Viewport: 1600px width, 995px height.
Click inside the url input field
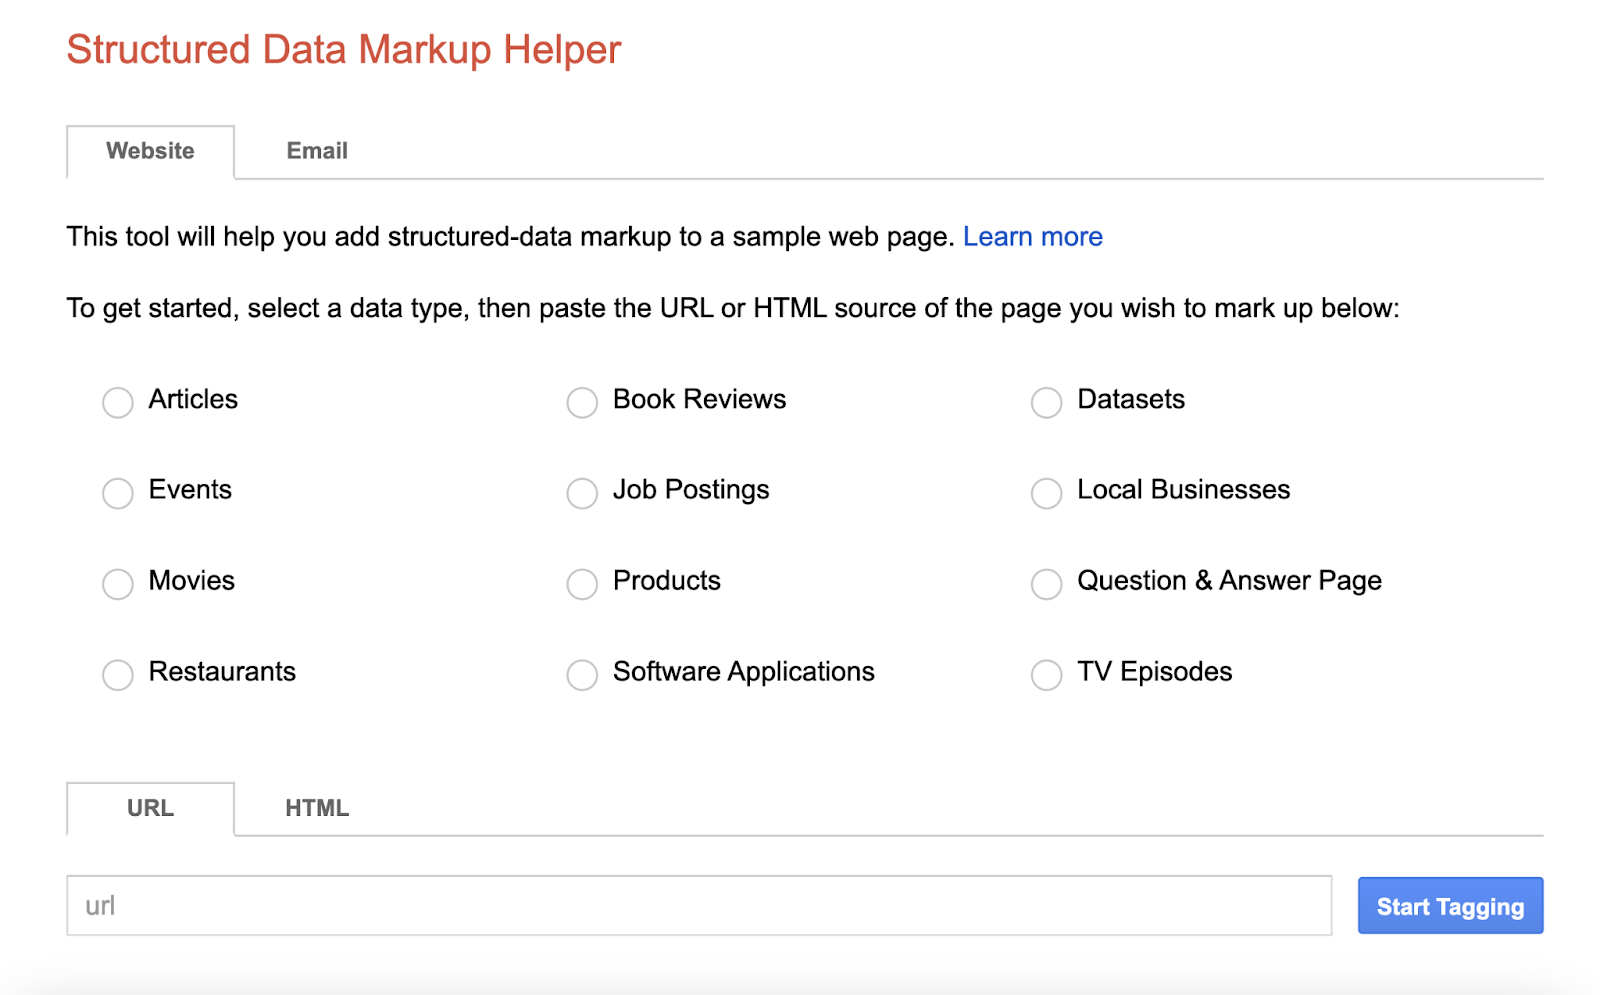pyautogui.click(x=700, y=905)
